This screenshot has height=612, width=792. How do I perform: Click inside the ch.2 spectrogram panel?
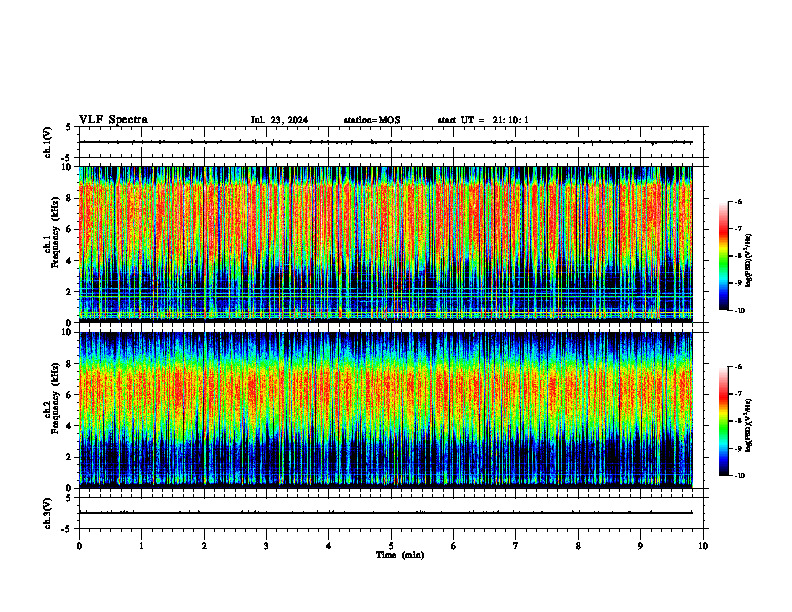pos(385,410)
